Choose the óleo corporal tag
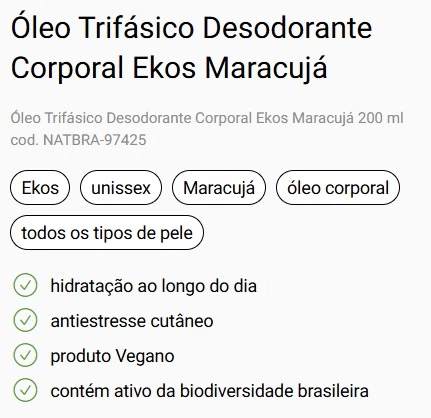This screenshot has height=418, width=431. (x=338, y=188)
